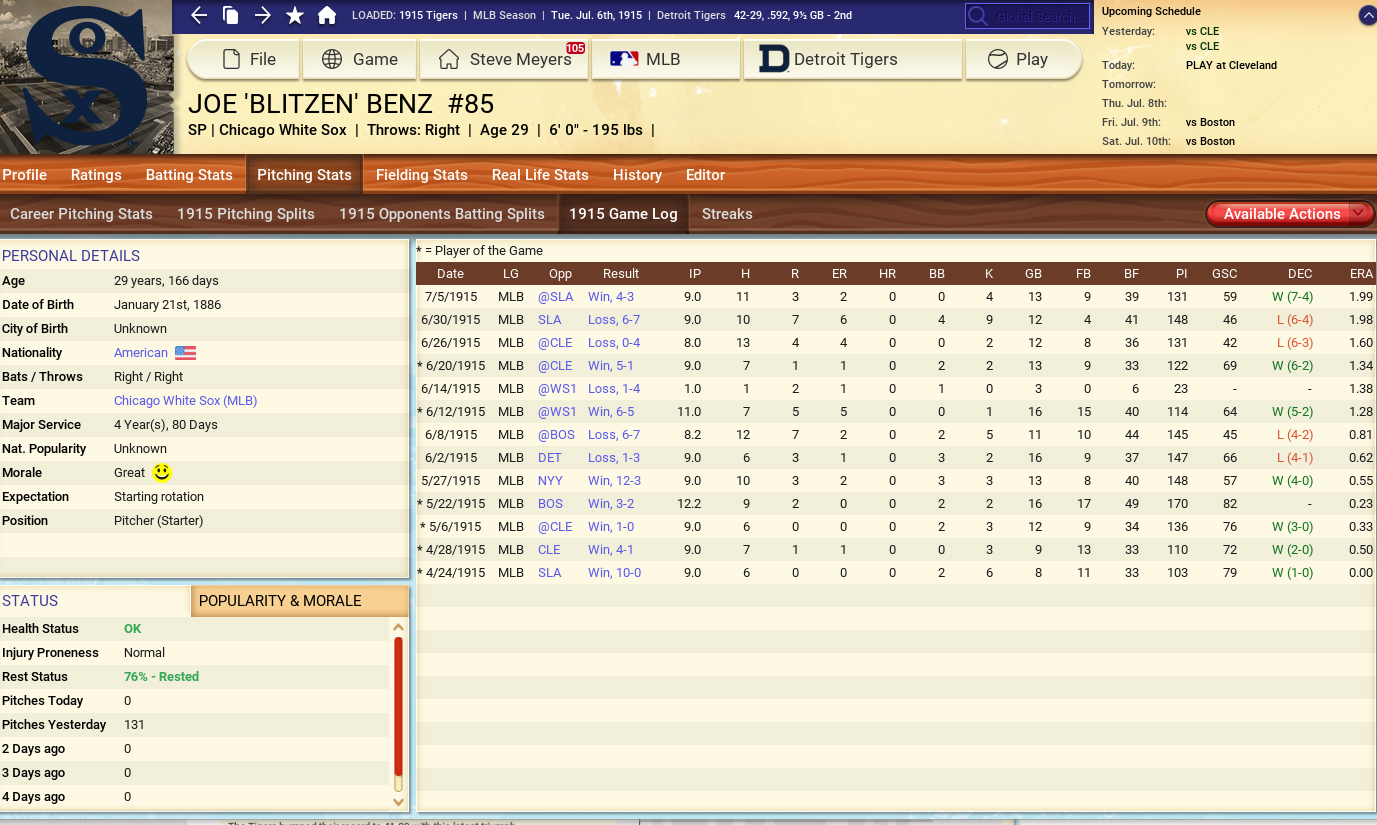
Task: Click the PI column header
Action: pyautogui.click(x=1181, y=274)
